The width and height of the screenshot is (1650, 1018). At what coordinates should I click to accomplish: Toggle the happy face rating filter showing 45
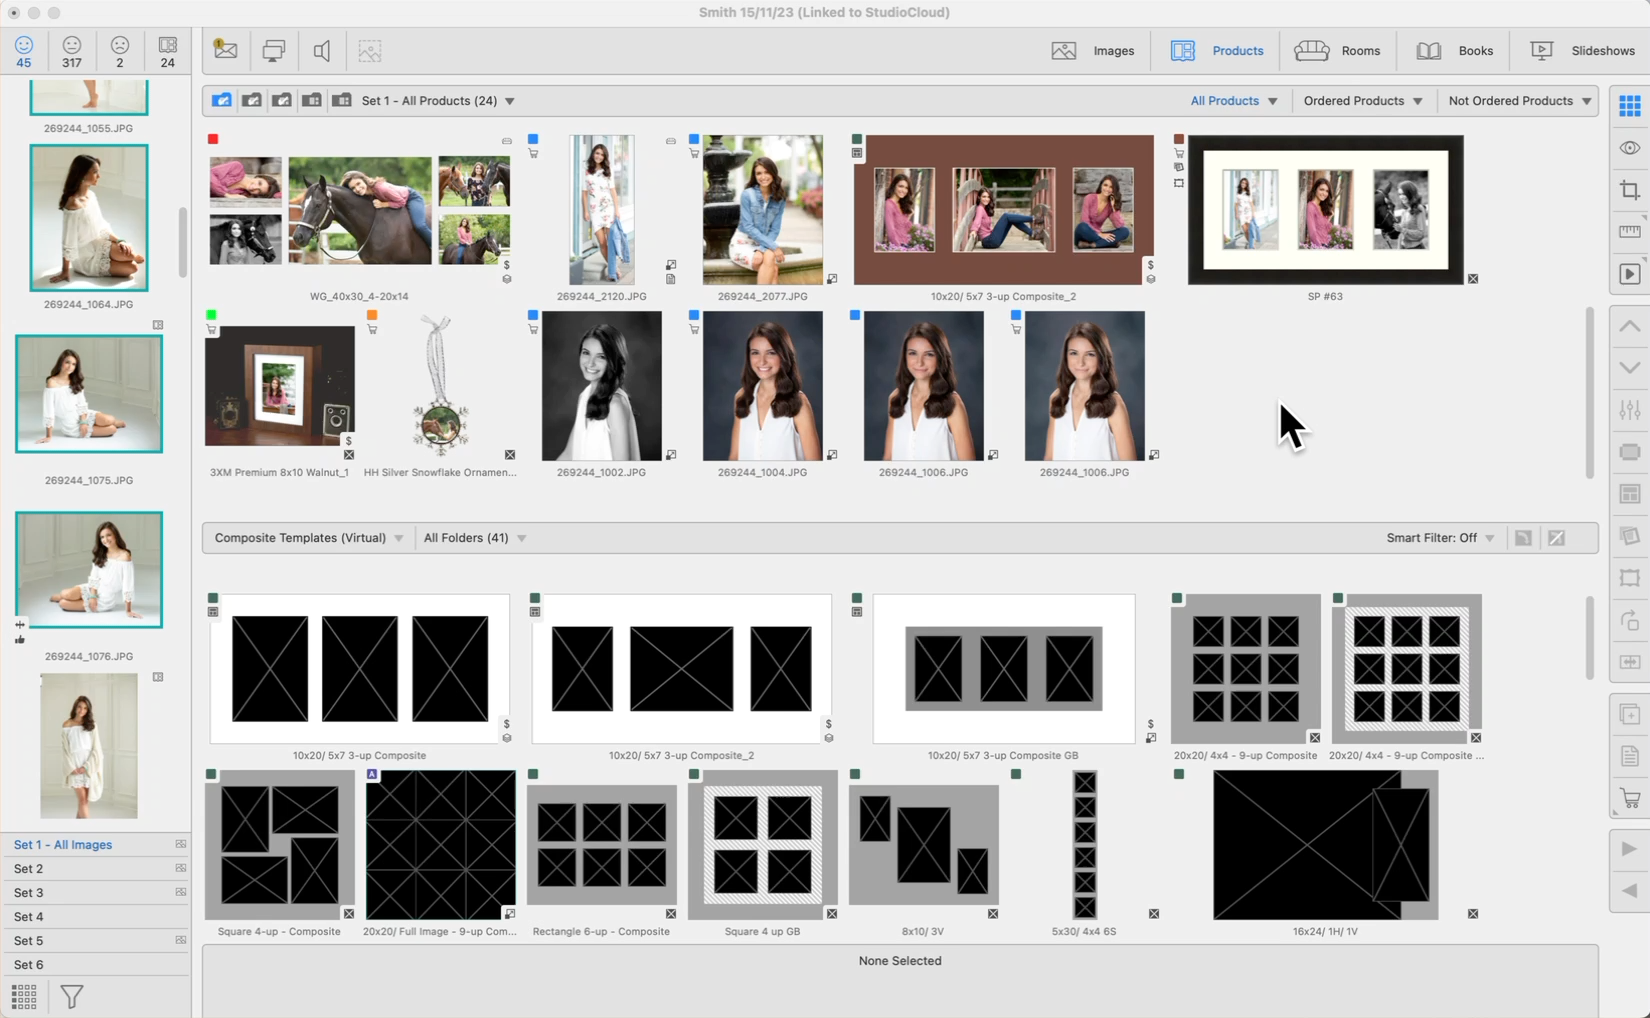tap(24, 51)
